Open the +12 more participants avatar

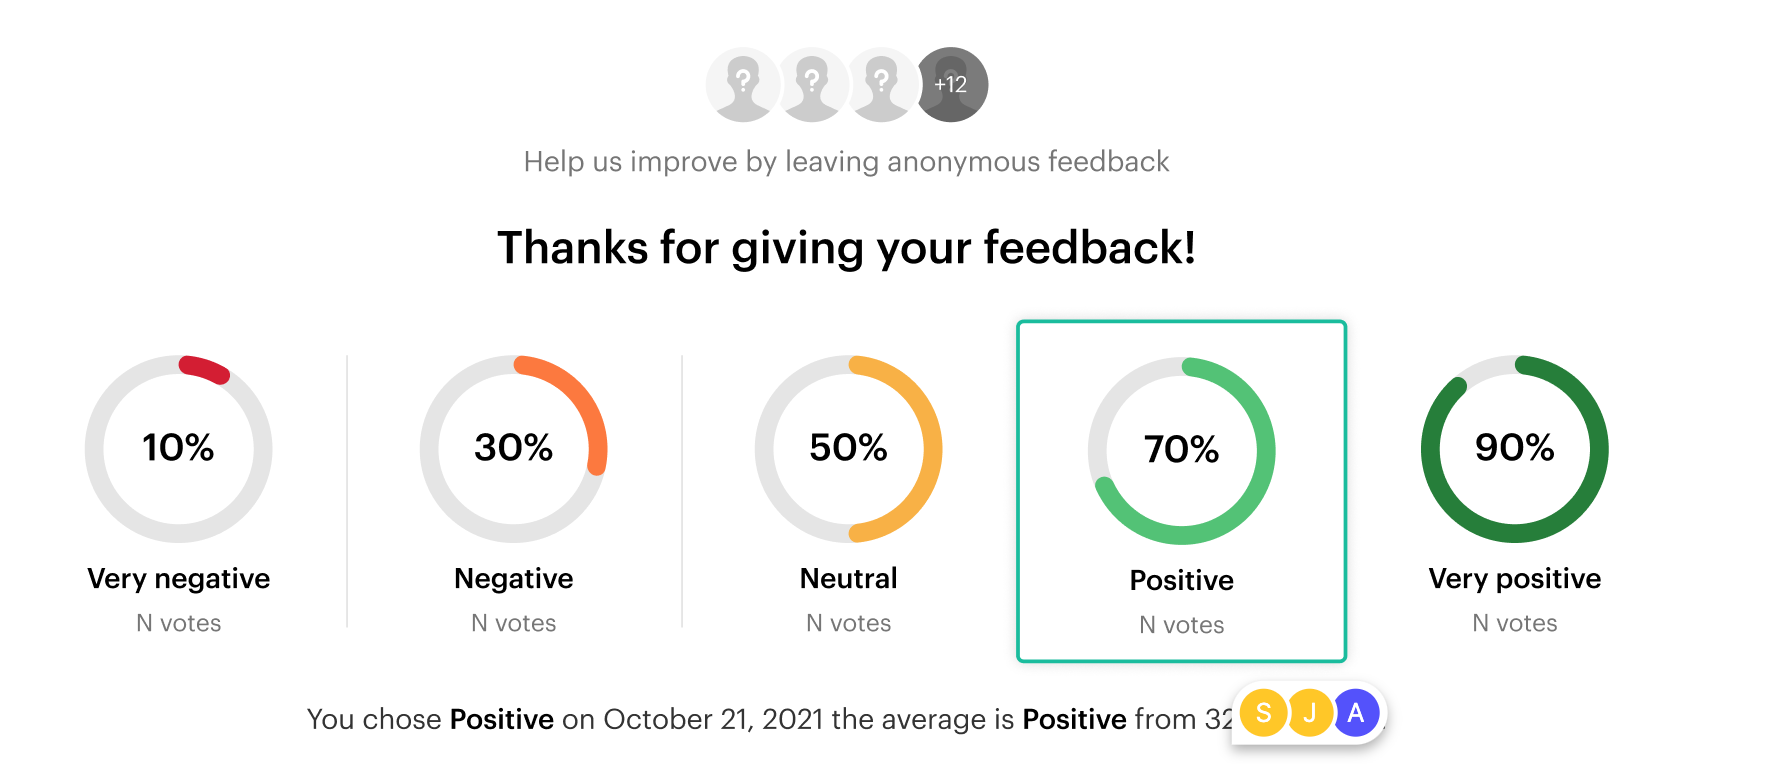click(x=952, y=85)
